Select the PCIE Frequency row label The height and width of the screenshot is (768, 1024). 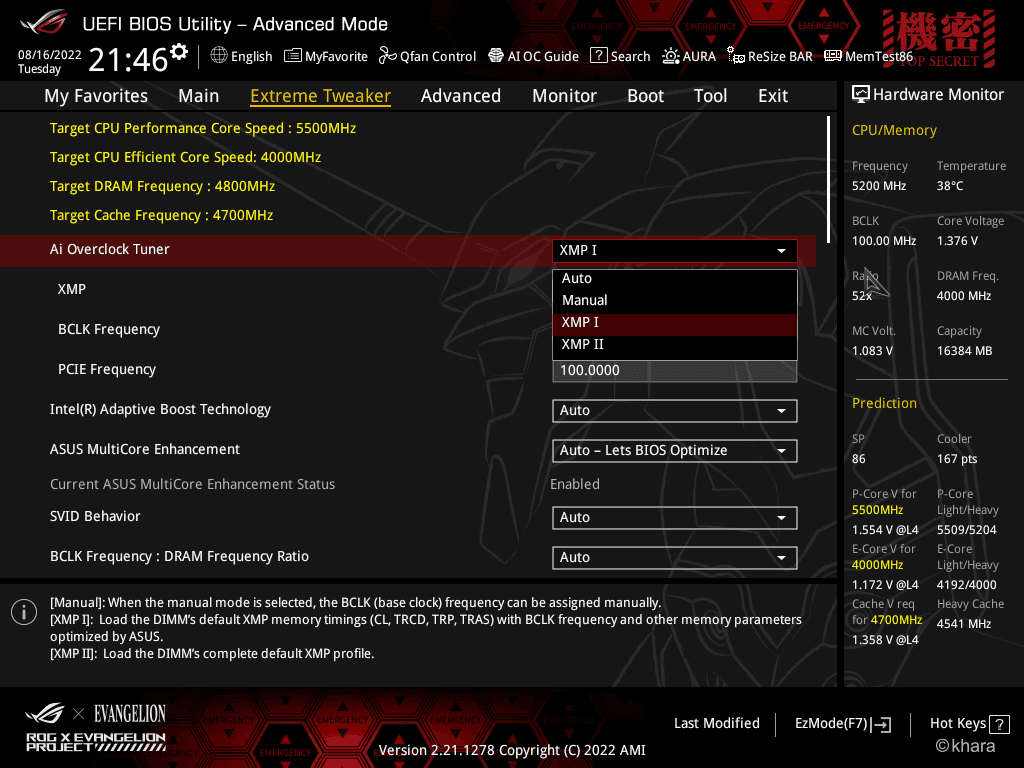click(x=107, y=370)
